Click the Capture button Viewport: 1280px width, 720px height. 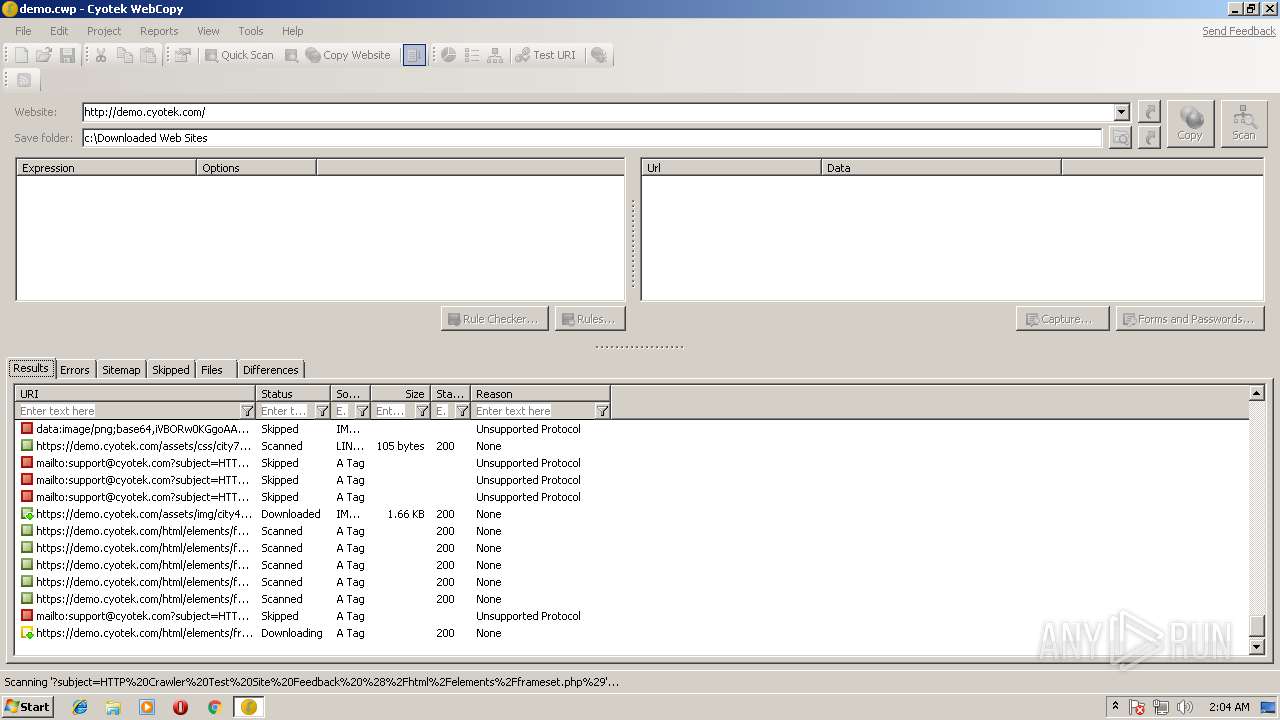[x=1062, y=319]
